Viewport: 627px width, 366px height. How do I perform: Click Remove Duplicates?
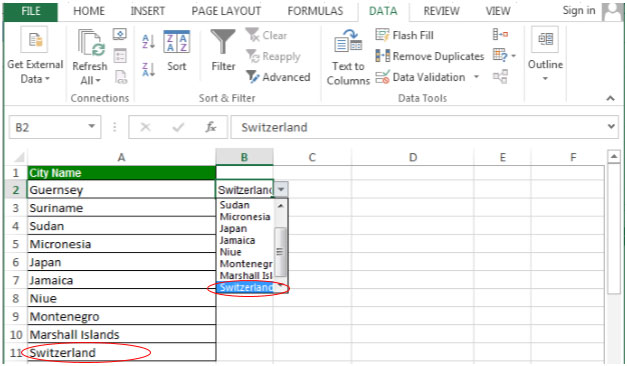429,56
